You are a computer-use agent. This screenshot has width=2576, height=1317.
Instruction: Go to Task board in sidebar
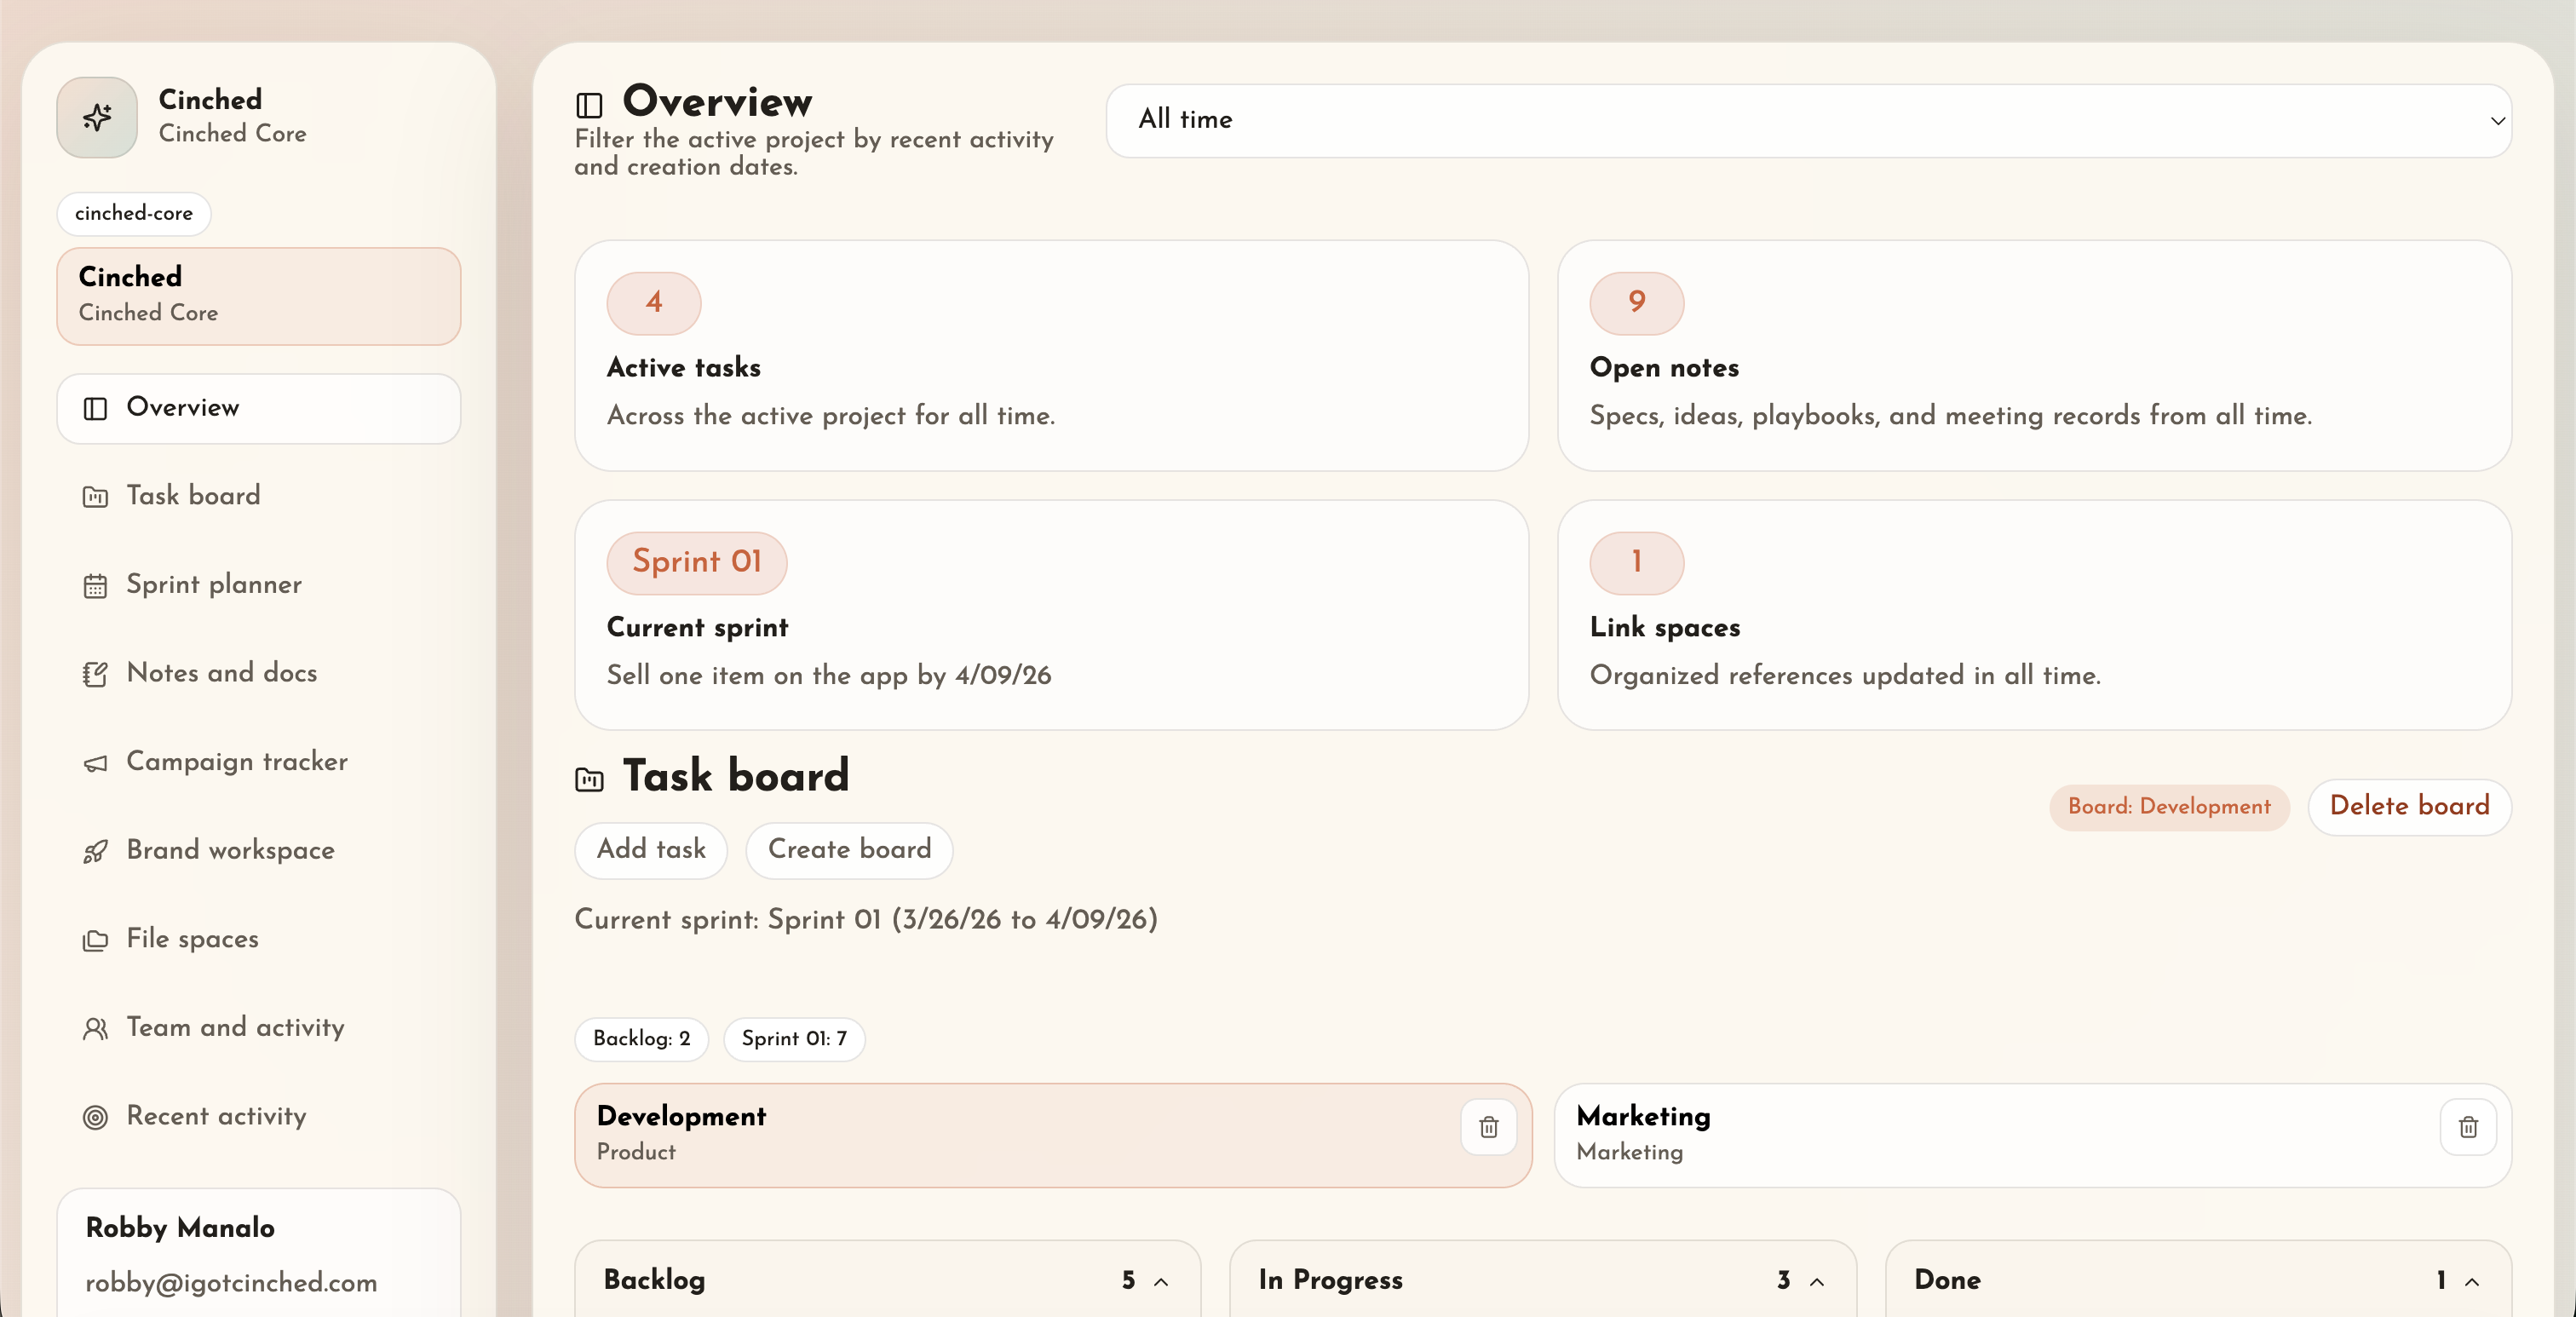point(193,496)
